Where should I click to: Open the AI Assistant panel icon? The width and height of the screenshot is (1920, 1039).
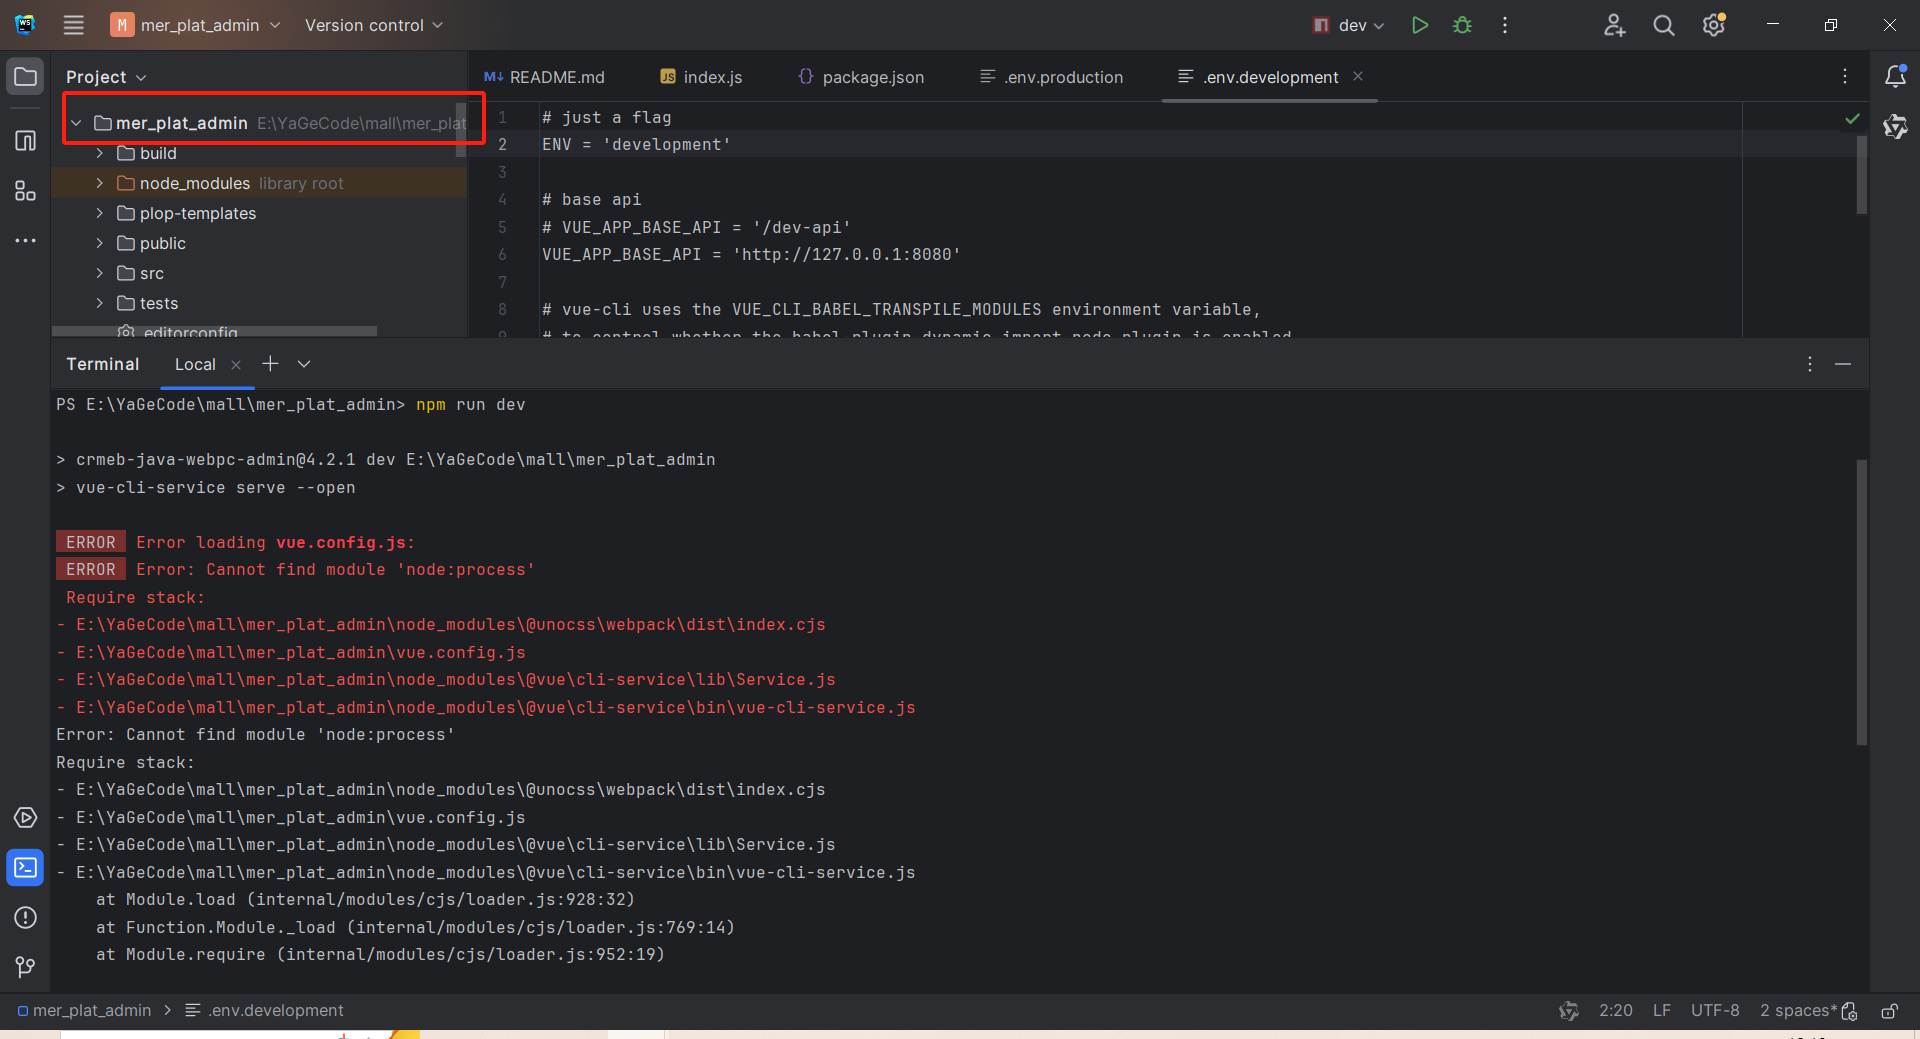(x=1895, y=127)
